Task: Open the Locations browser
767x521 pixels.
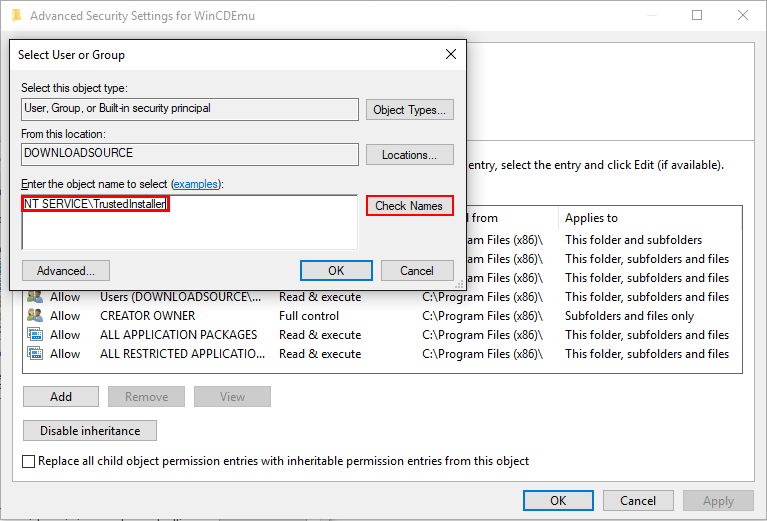Action: (x=409, y=155)
